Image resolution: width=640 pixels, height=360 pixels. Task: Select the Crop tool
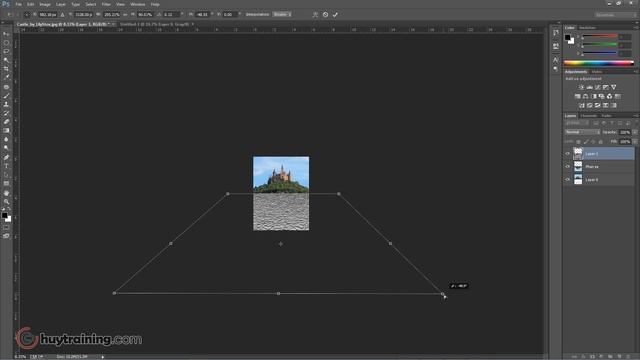click(x=6, y=69)
